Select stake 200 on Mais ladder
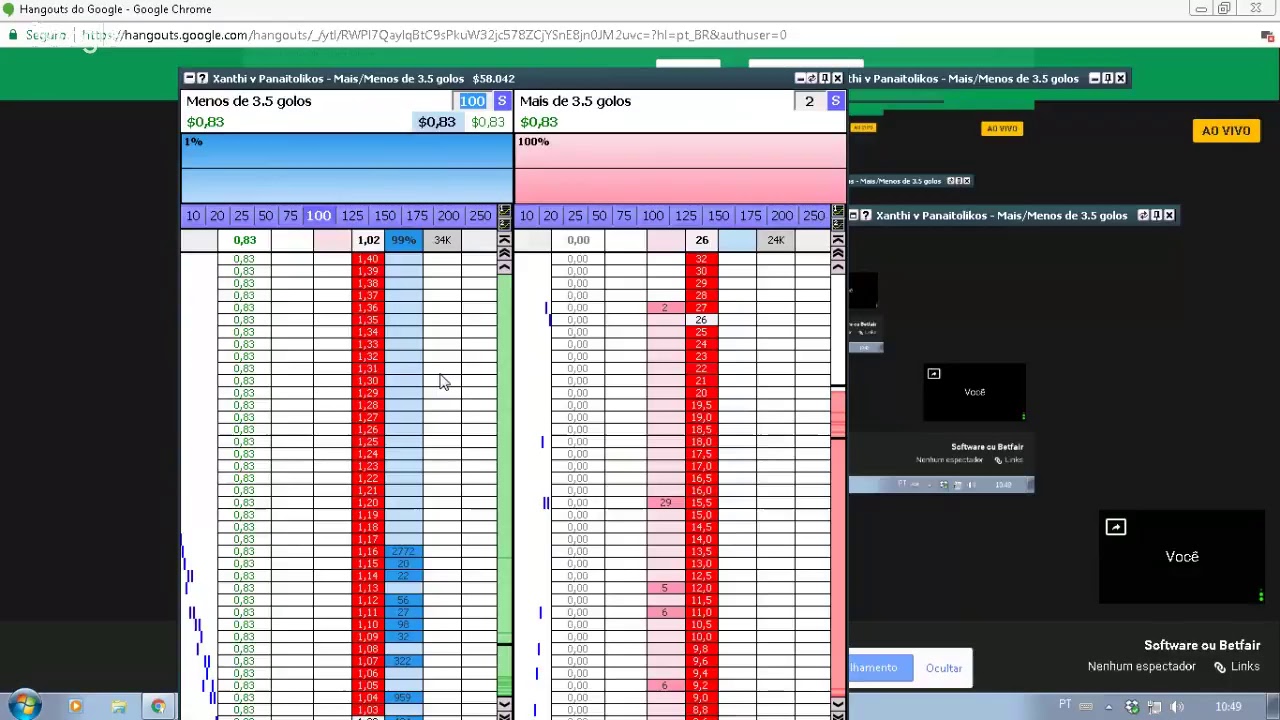 point(782,216)
